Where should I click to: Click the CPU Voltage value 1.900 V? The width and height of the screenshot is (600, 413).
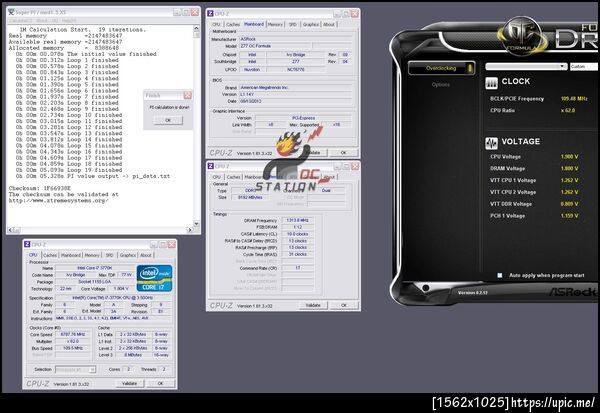(569, 157)
